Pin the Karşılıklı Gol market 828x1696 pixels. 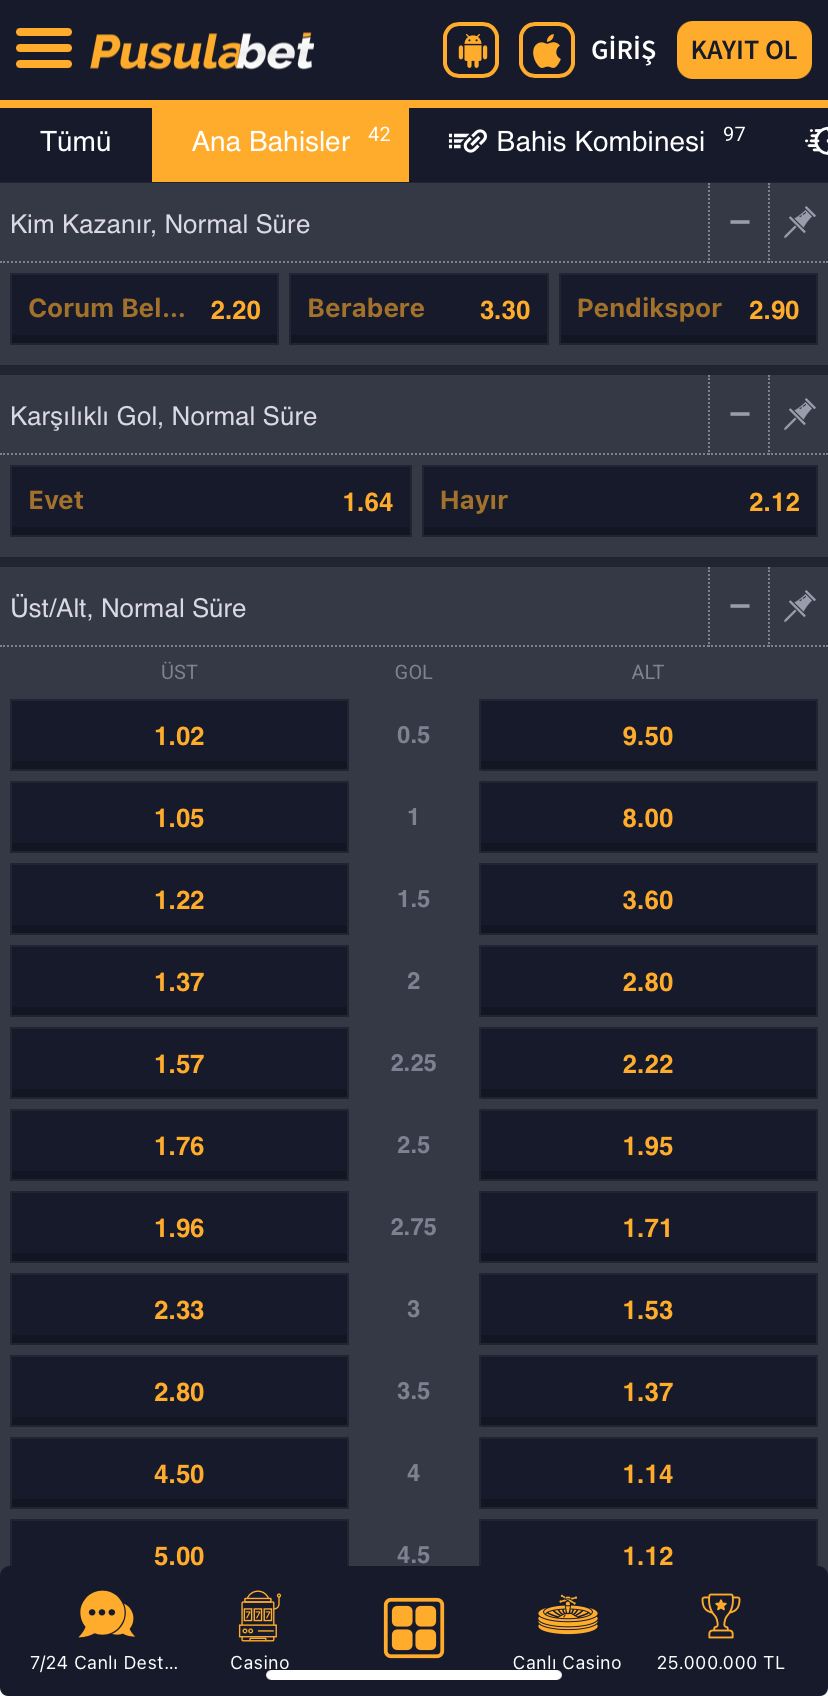point(799,414)
